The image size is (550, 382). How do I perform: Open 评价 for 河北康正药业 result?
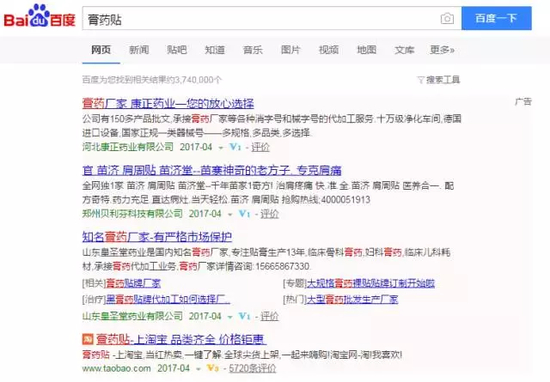point(260,147)
